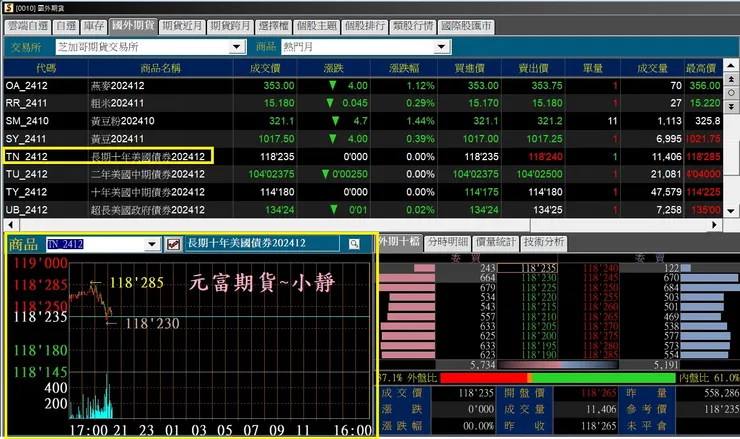The image size is (740, 439).
Task: Click ask price 118'285 in order book
Action: (600, 355)
